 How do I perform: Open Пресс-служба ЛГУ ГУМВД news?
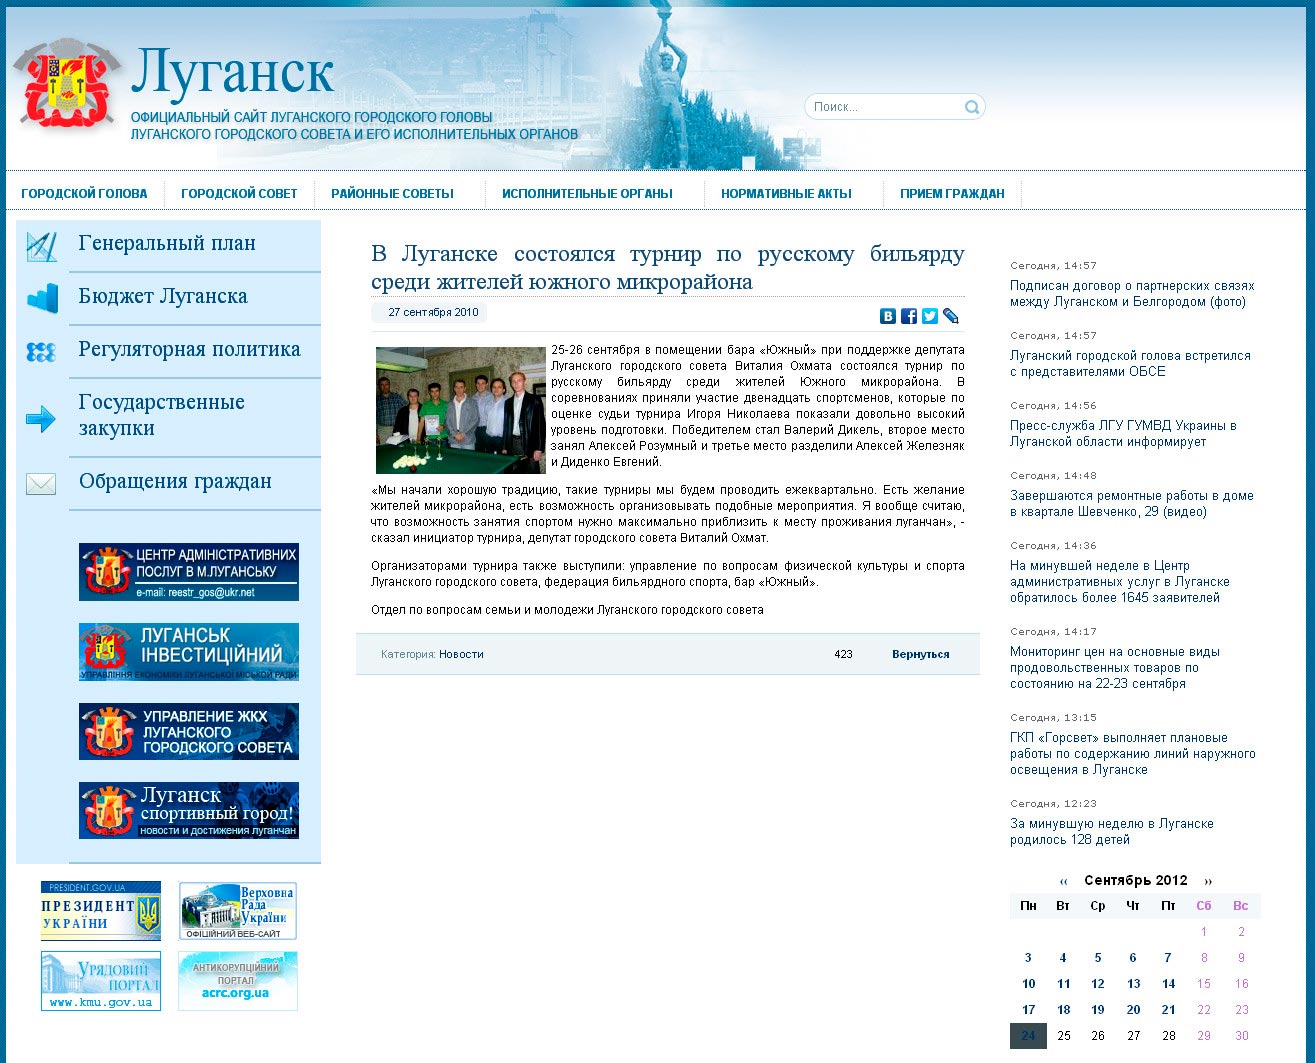[x=1123, y=434]
